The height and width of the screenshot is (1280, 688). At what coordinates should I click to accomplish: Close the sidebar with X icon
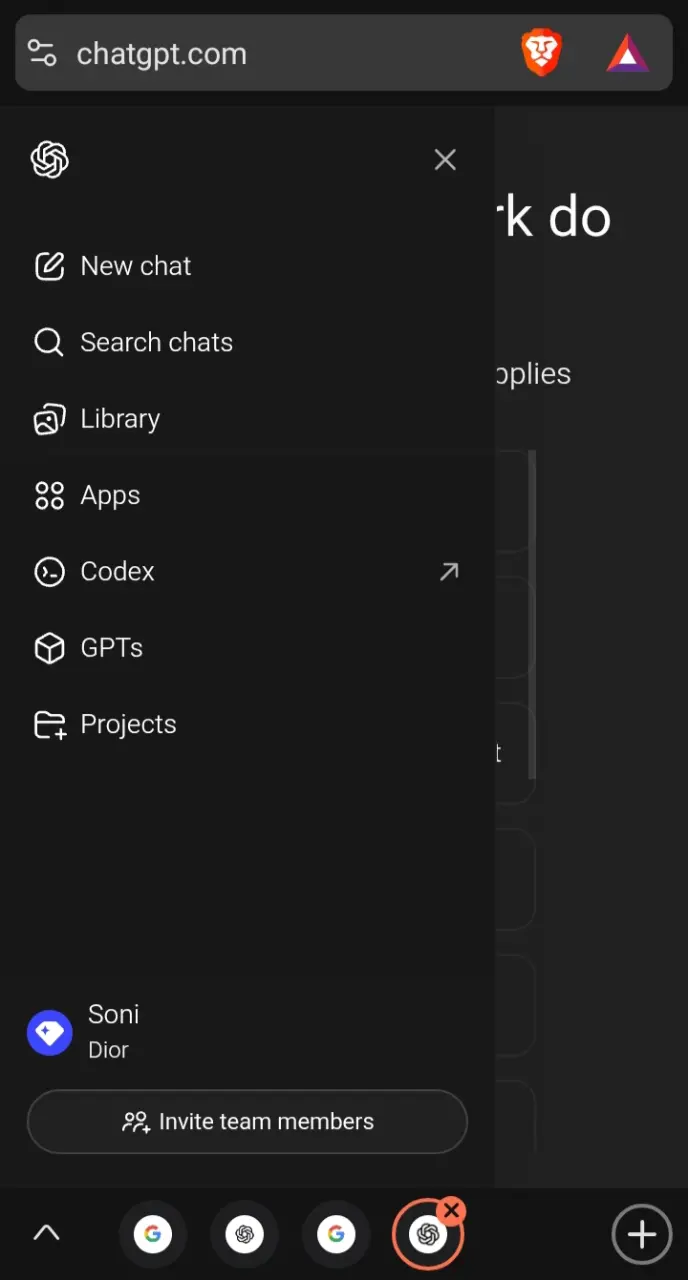(x=445, y=160)
